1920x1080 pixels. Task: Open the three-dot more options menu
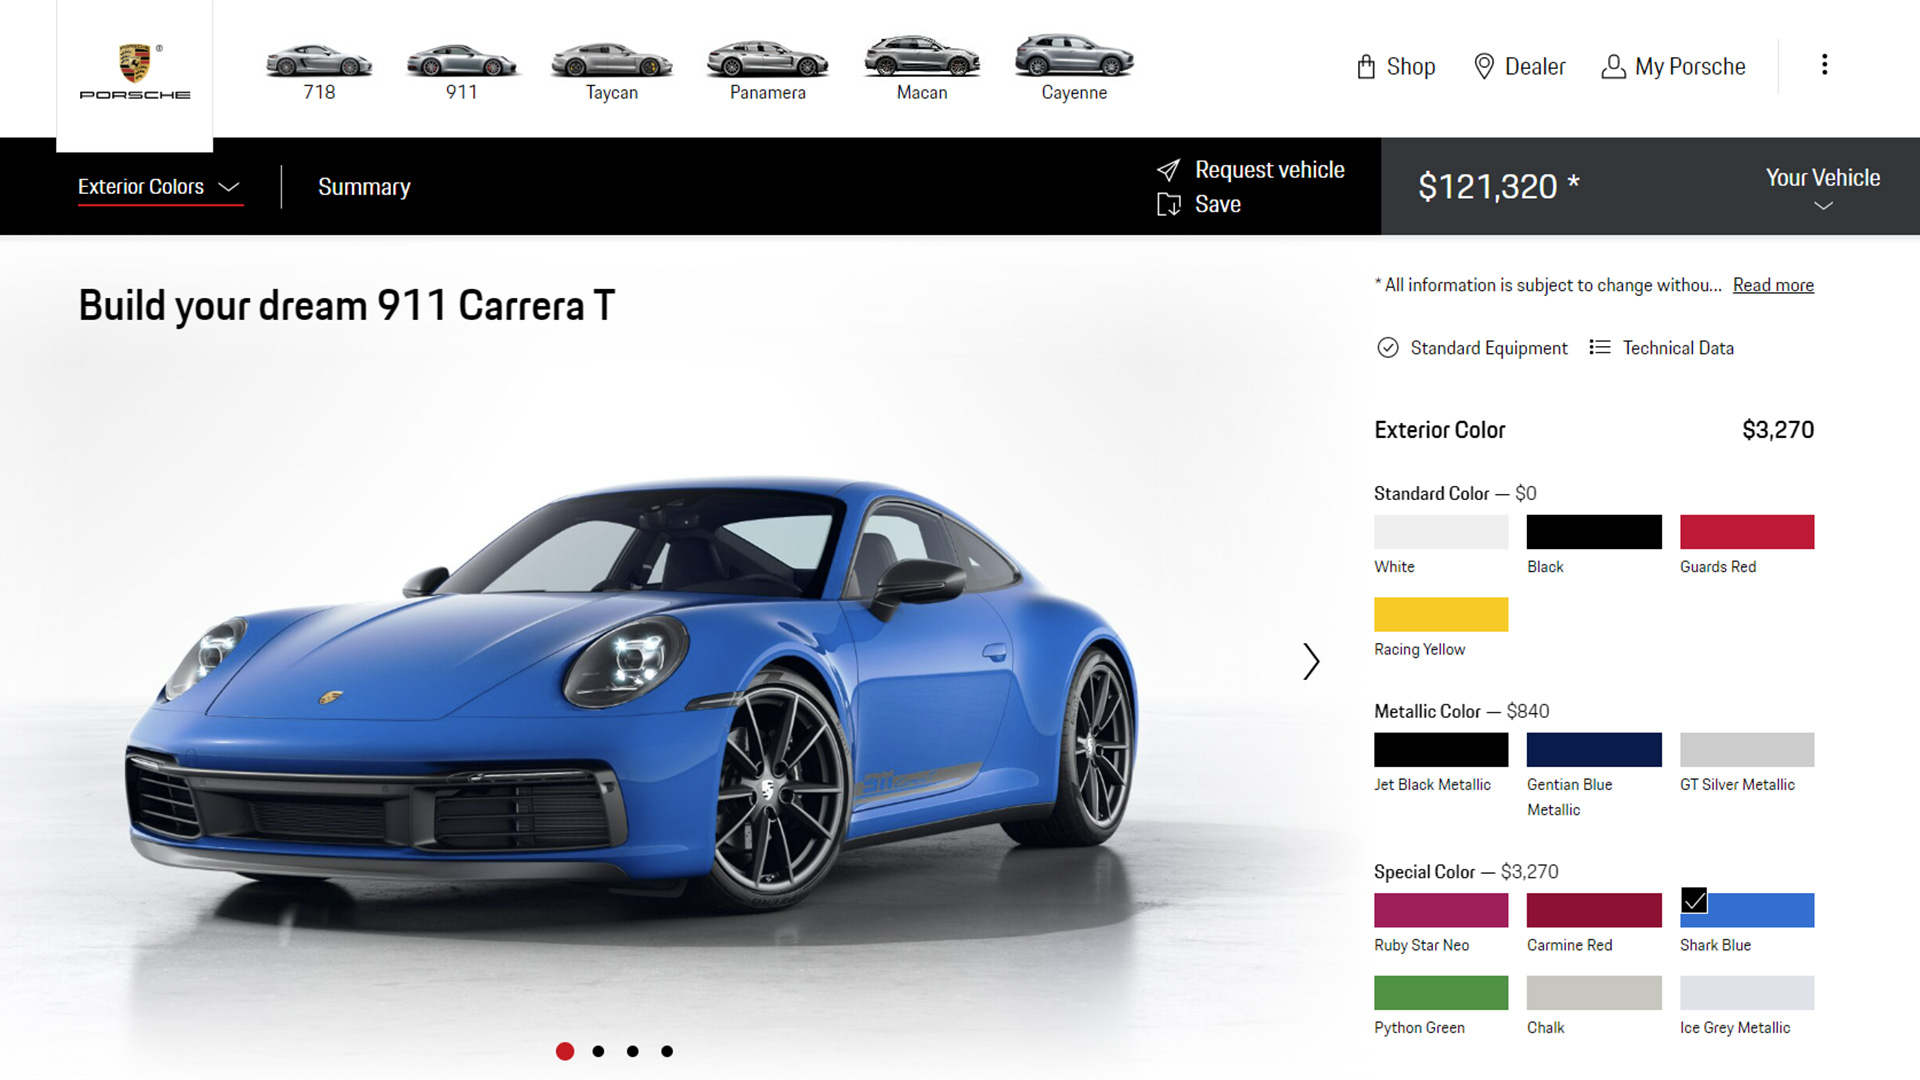pos(1824,65)
